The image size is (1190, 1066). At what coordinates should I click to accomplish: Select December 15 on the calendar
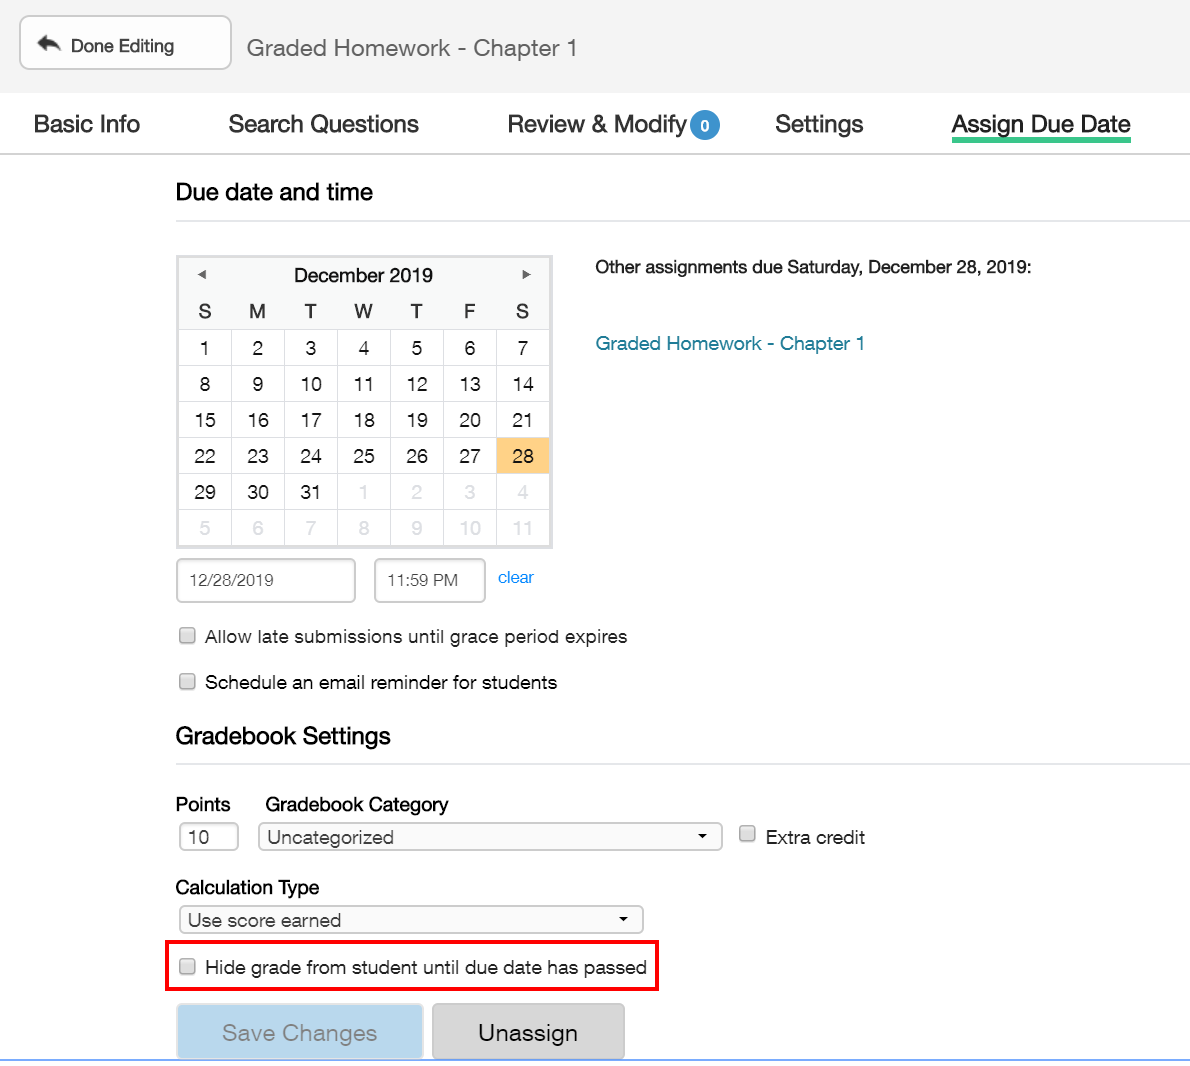(x=204, y=419)
